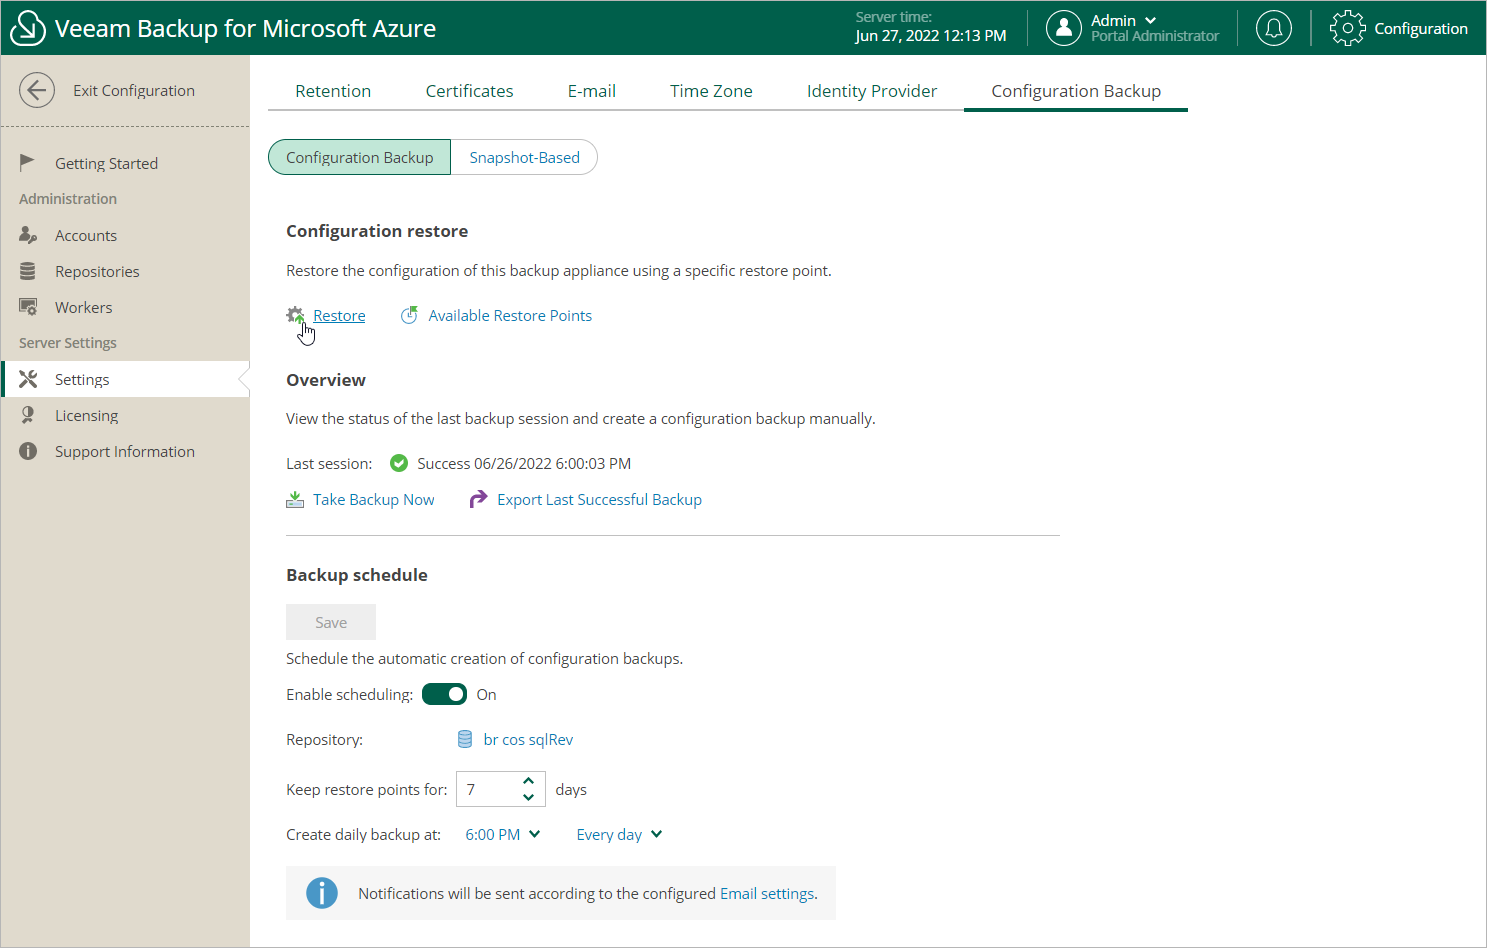Open the Time Zone tab

[711, 90]
